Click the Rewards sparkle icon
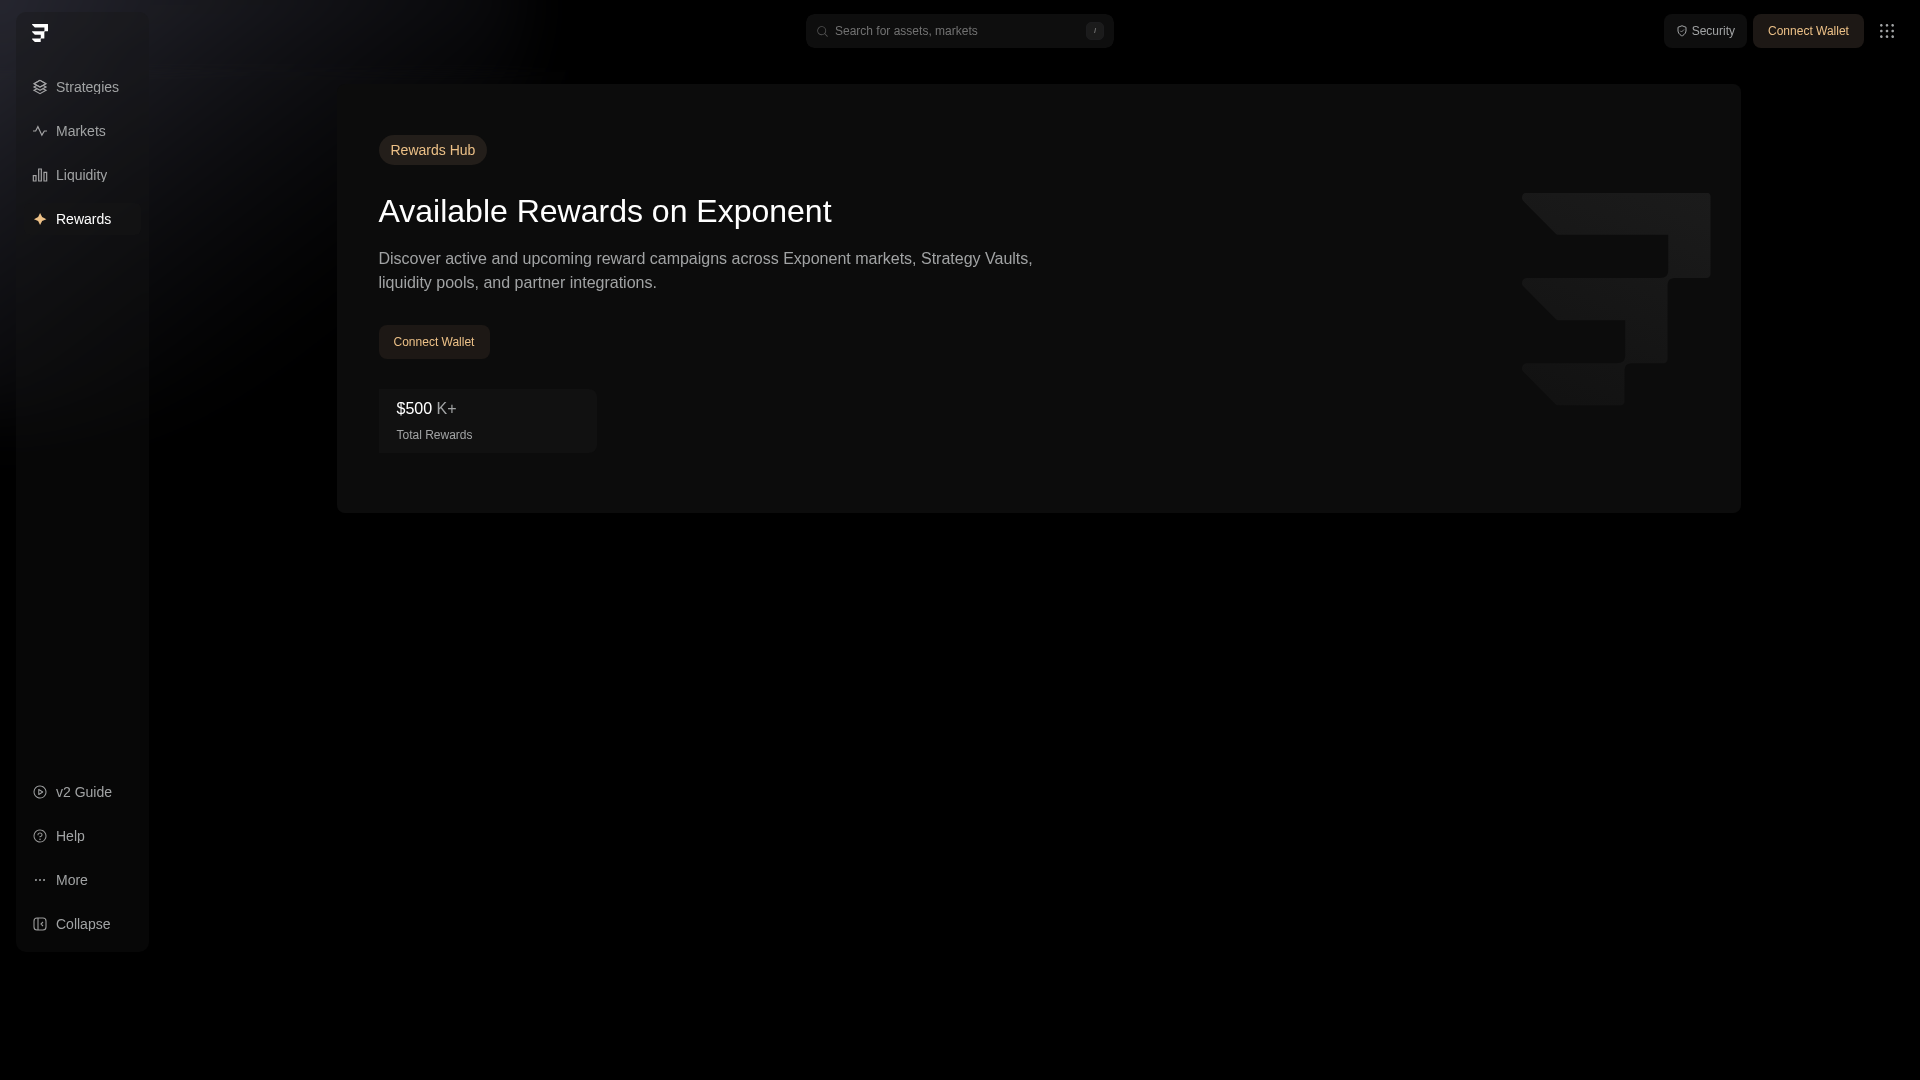 40,219
